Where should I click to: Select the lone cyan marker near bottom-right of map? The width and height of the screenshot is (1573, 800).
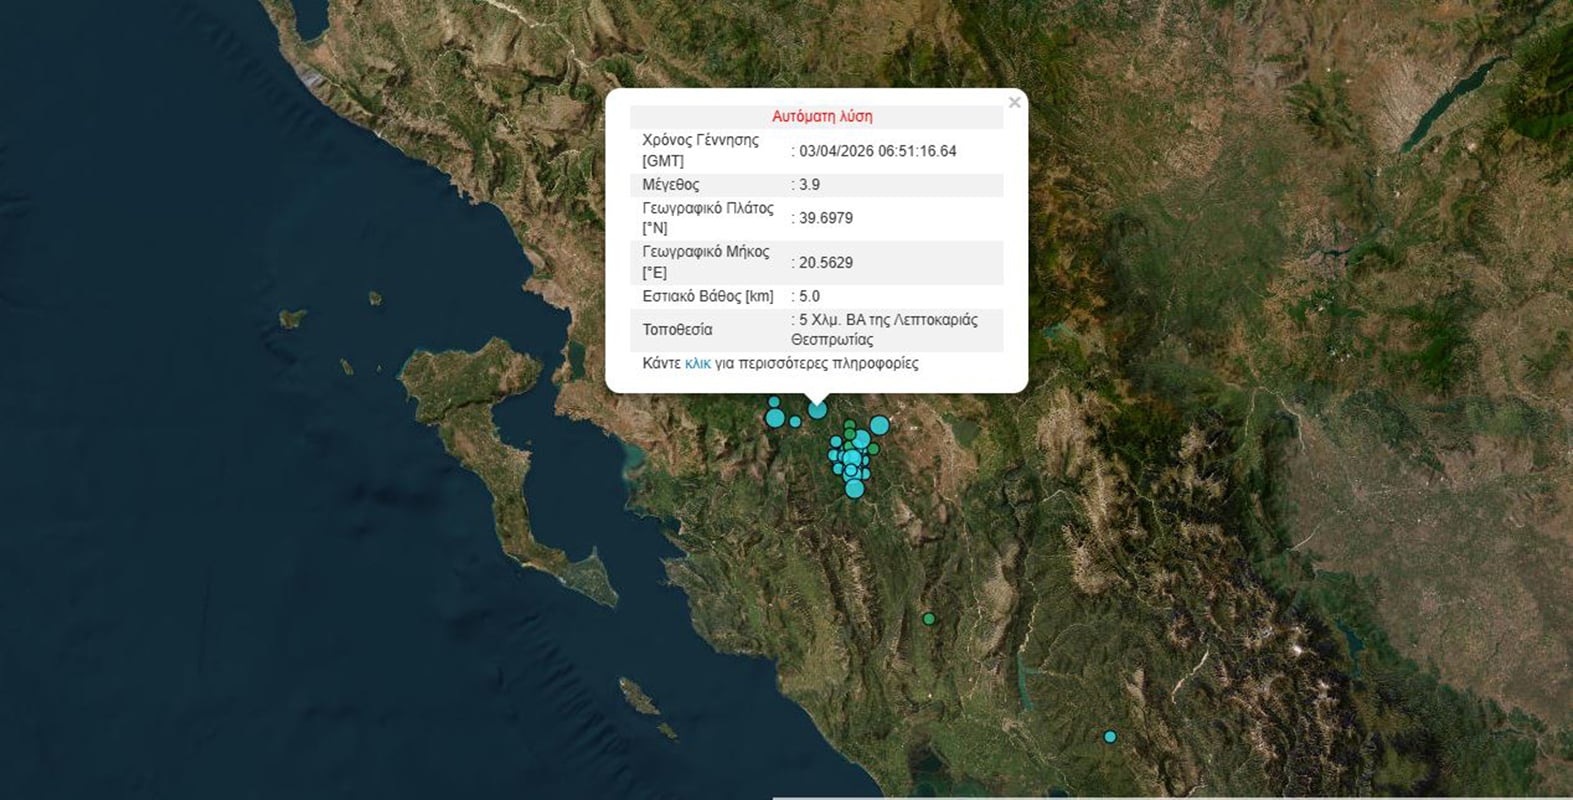[1109, 737]
